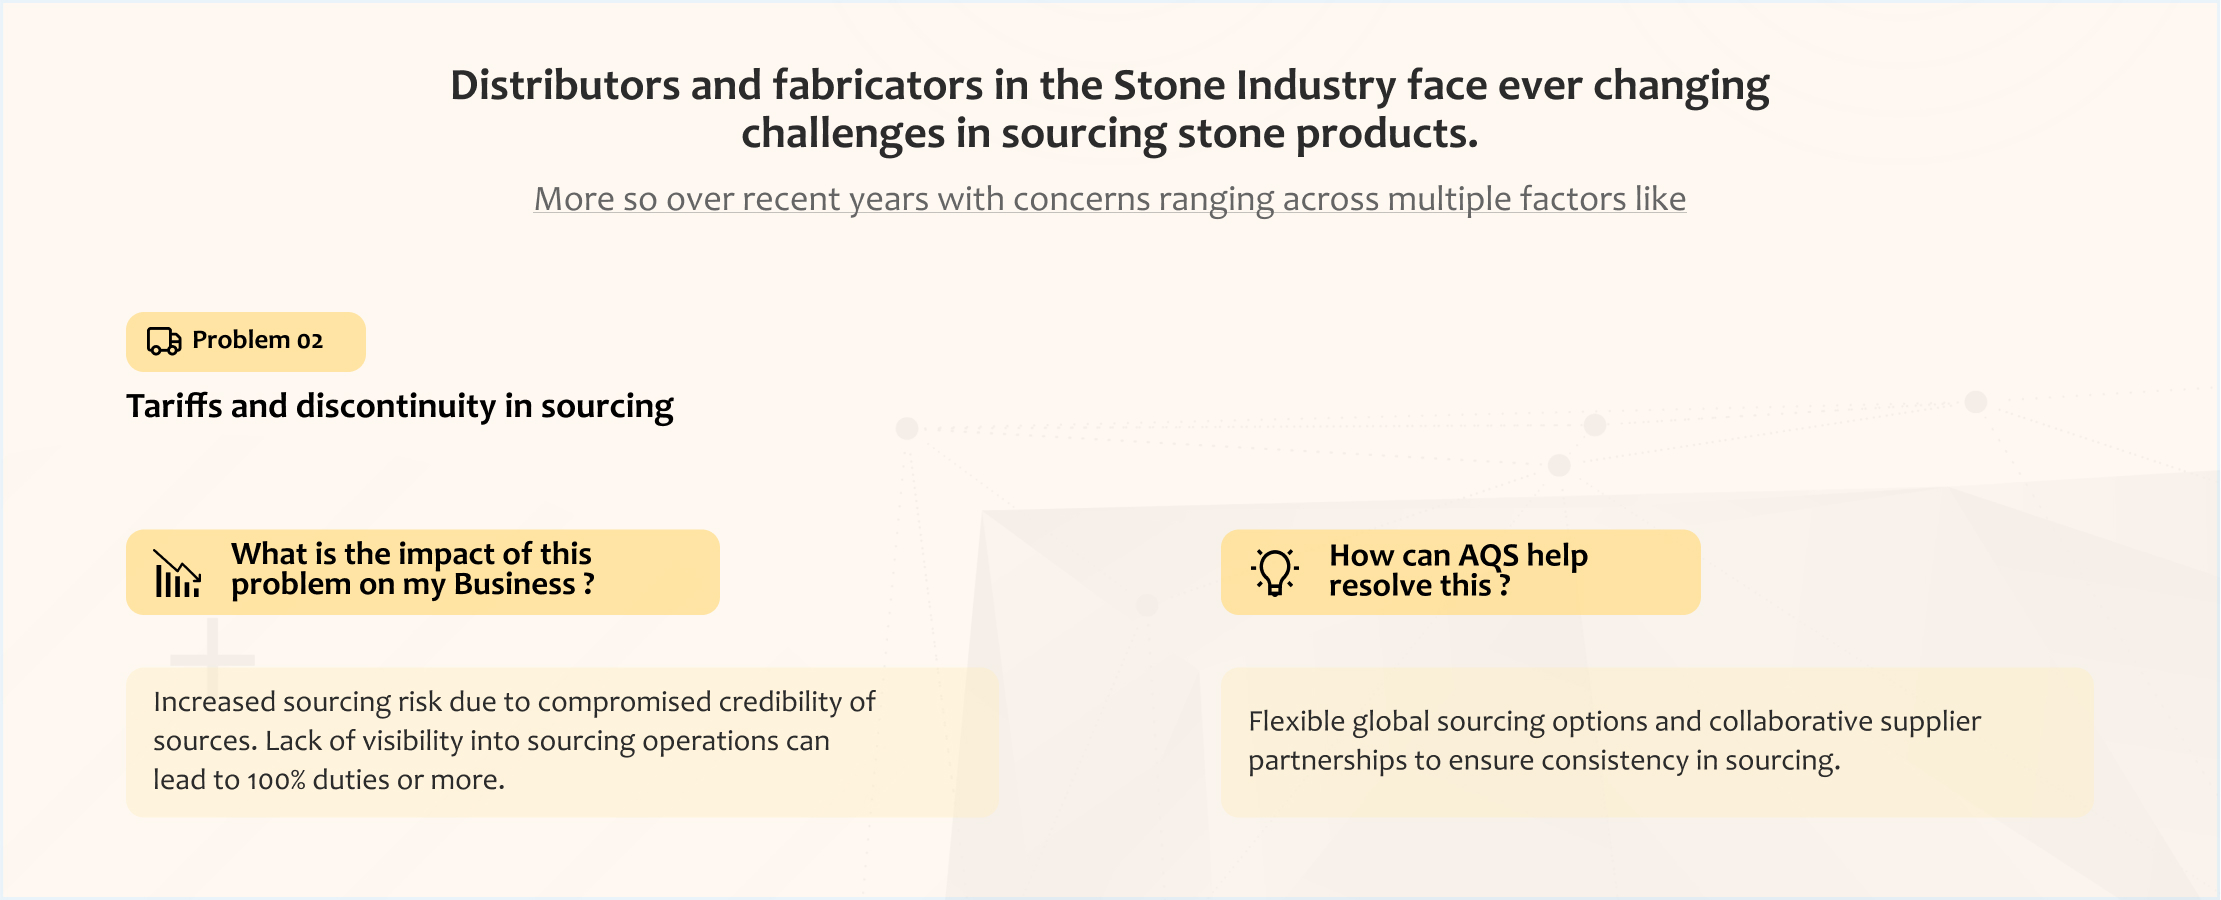Viewport: 2221px width, 900px height.
Task: Click headline line starting 'Distributors and fabricators'
Action: 1109,86
